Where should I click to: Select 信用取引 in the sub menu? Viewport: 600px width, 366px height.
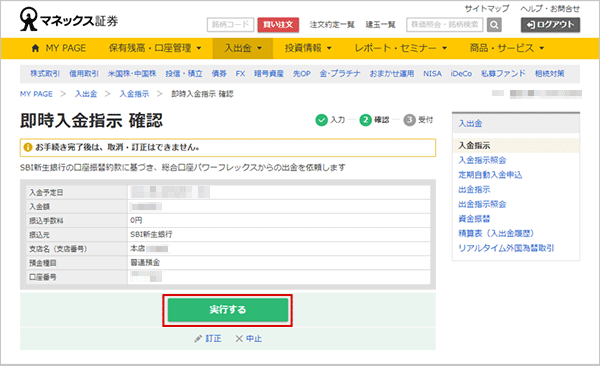click(x=84, y=74)
